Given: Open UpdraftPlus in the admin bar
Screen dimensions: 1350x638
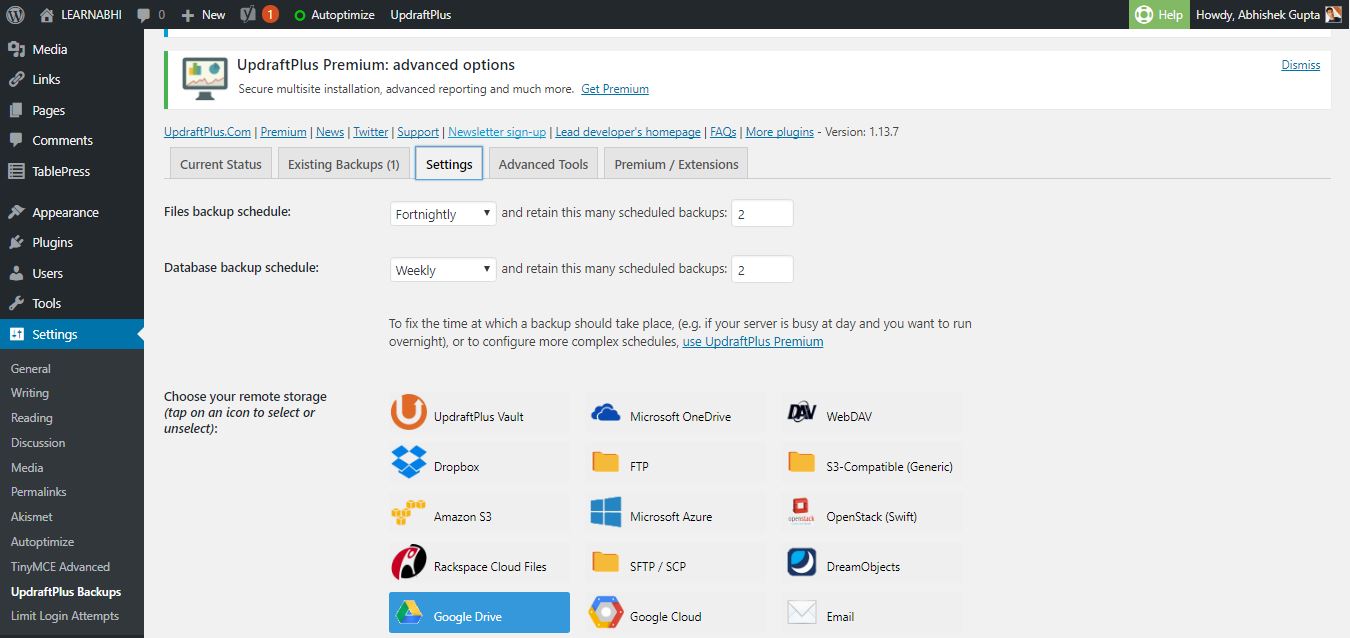Looking at the screenshot, I should [420, 15].
